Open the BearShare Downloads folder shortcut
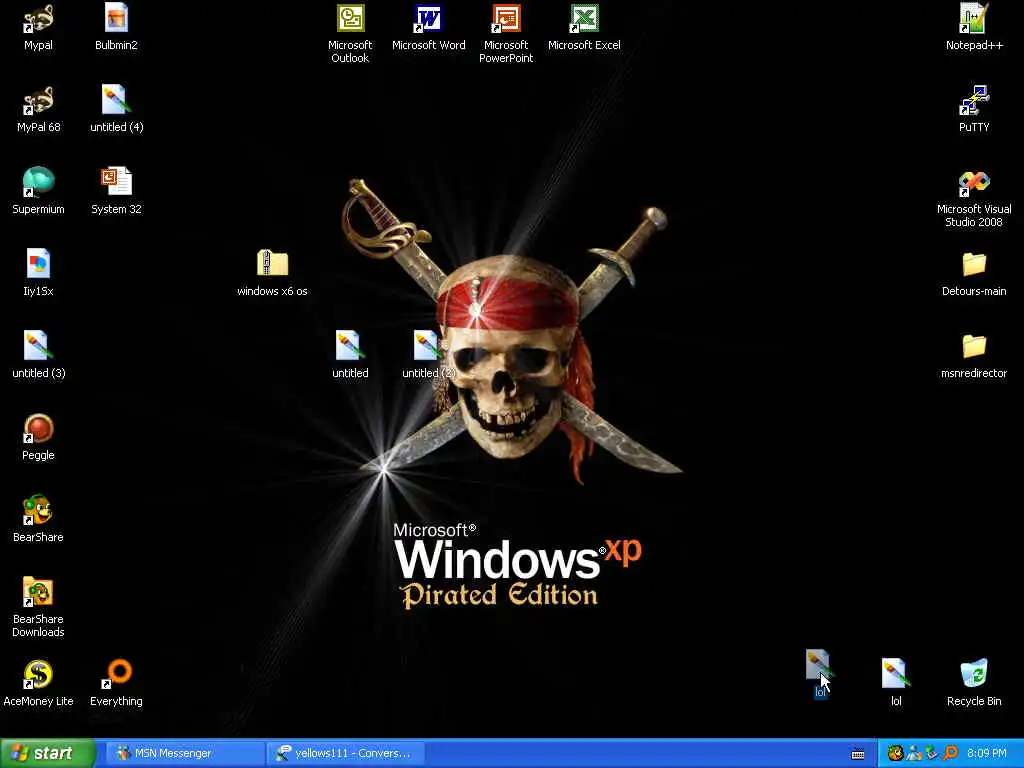Viewport: 1024px width, 768px height. pos(38,607)
